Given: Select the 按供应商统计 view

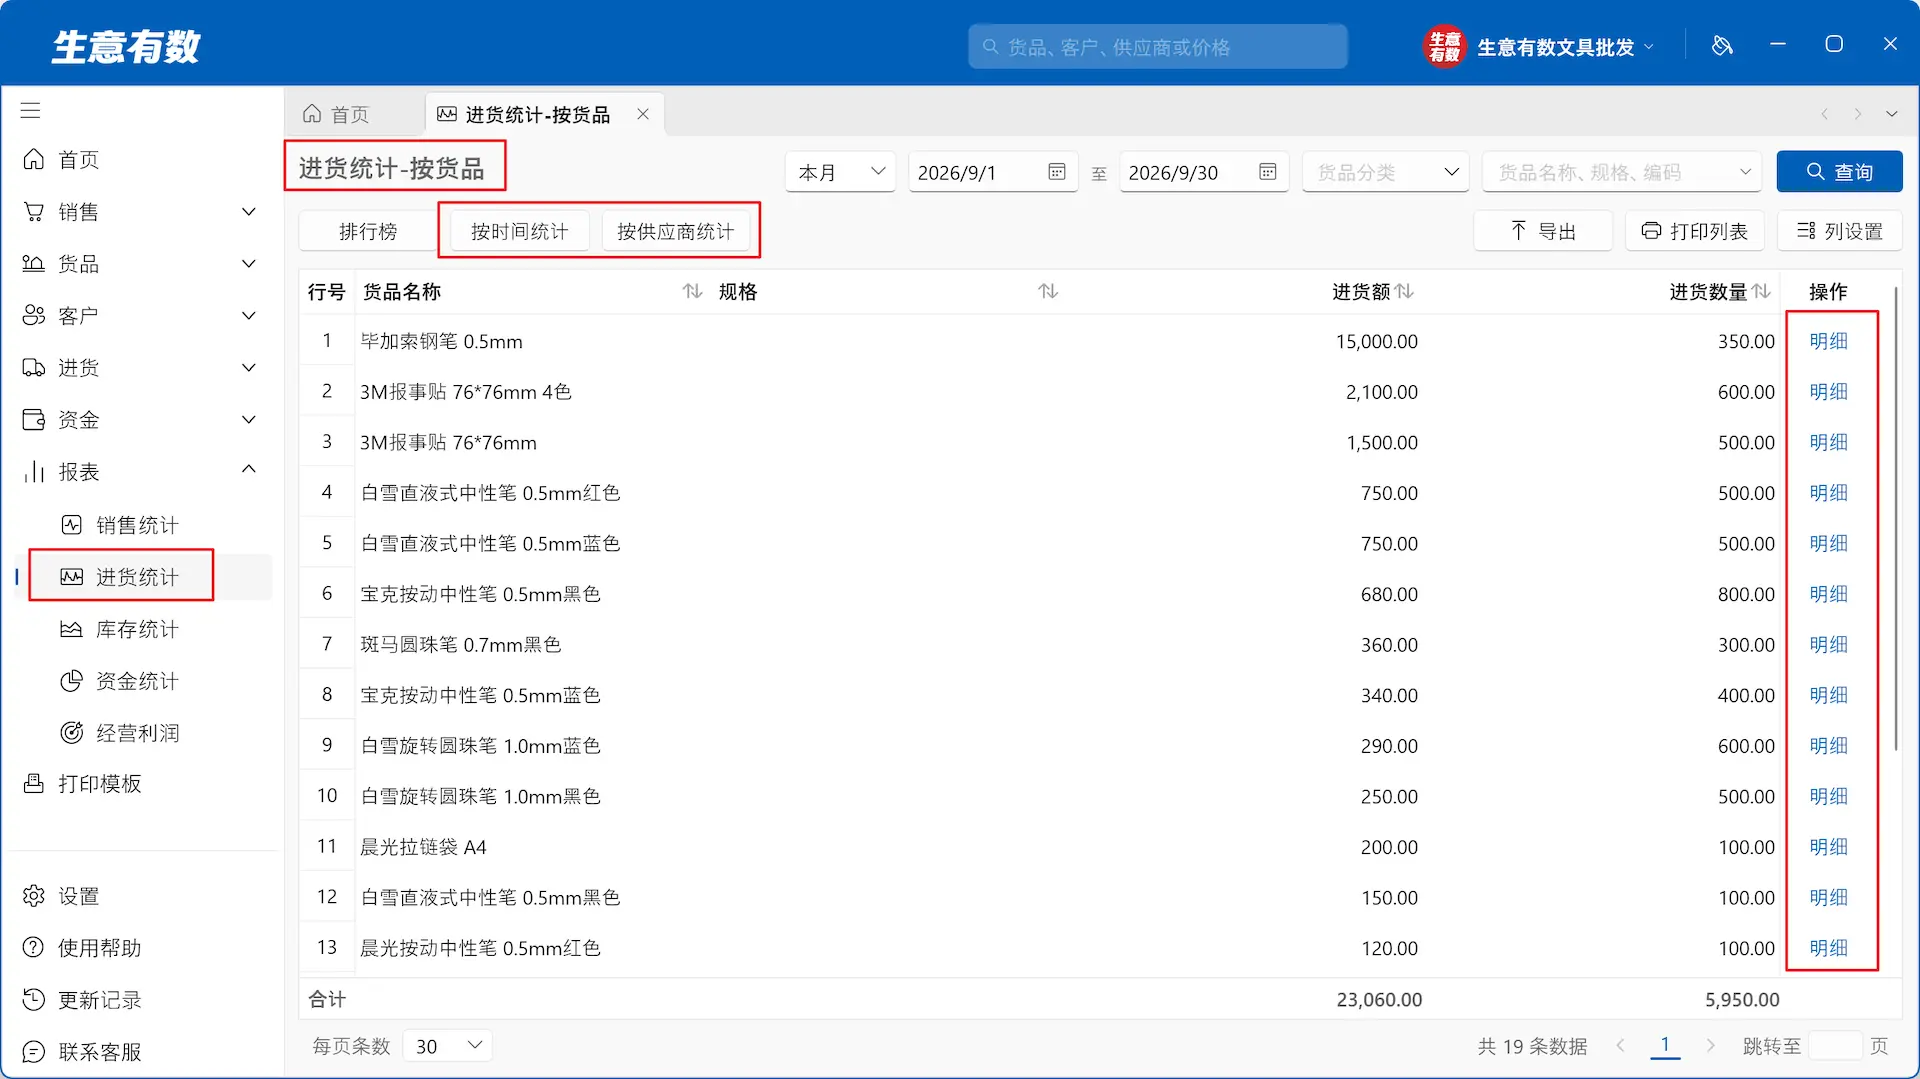Looking at the screenshot, I should pos(675,231).
